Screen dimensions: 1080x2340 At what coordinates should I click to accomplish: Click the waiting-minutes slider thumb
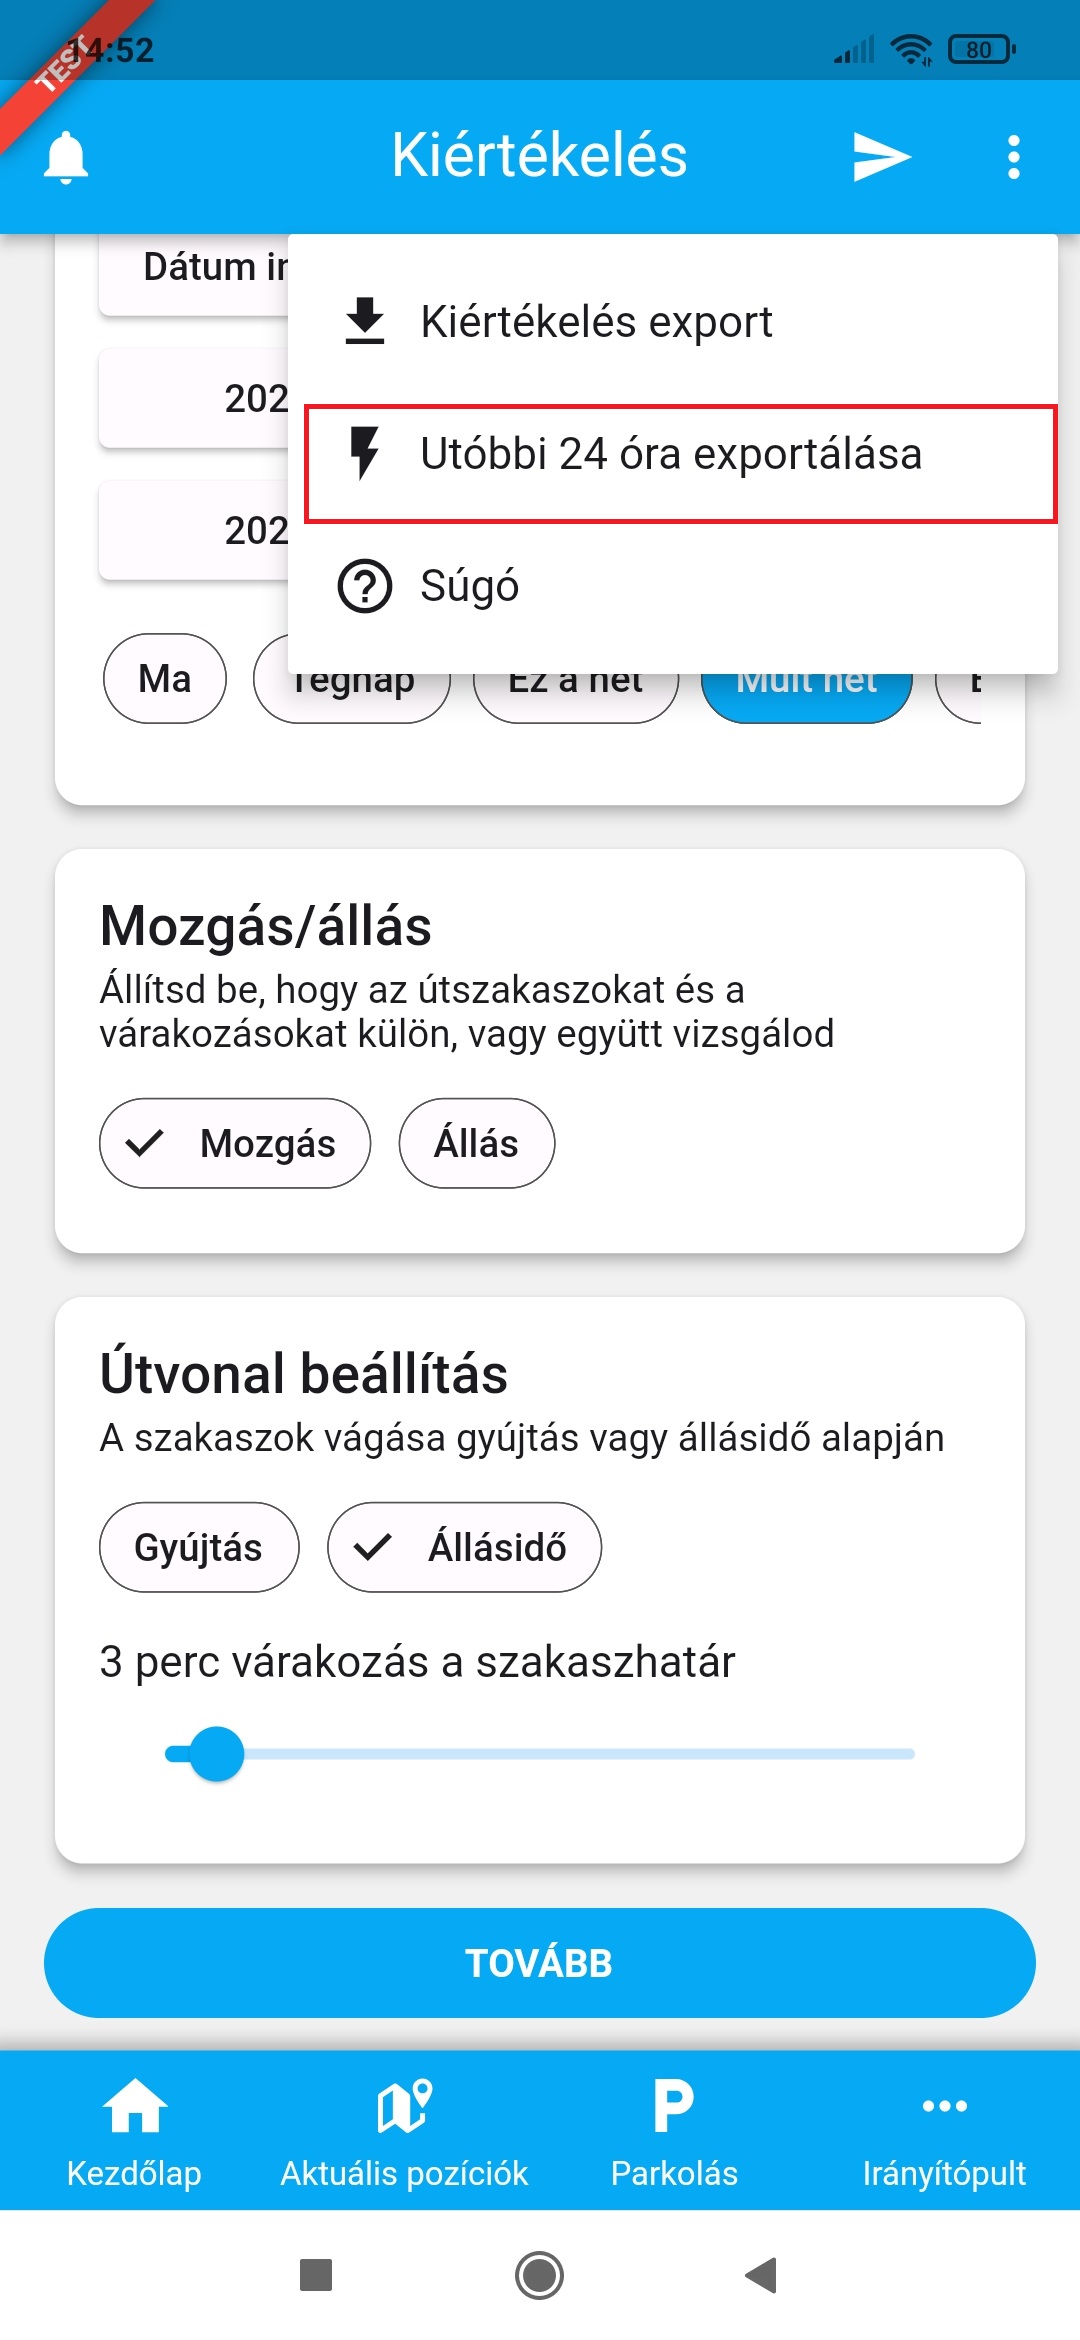(216, 1753)
